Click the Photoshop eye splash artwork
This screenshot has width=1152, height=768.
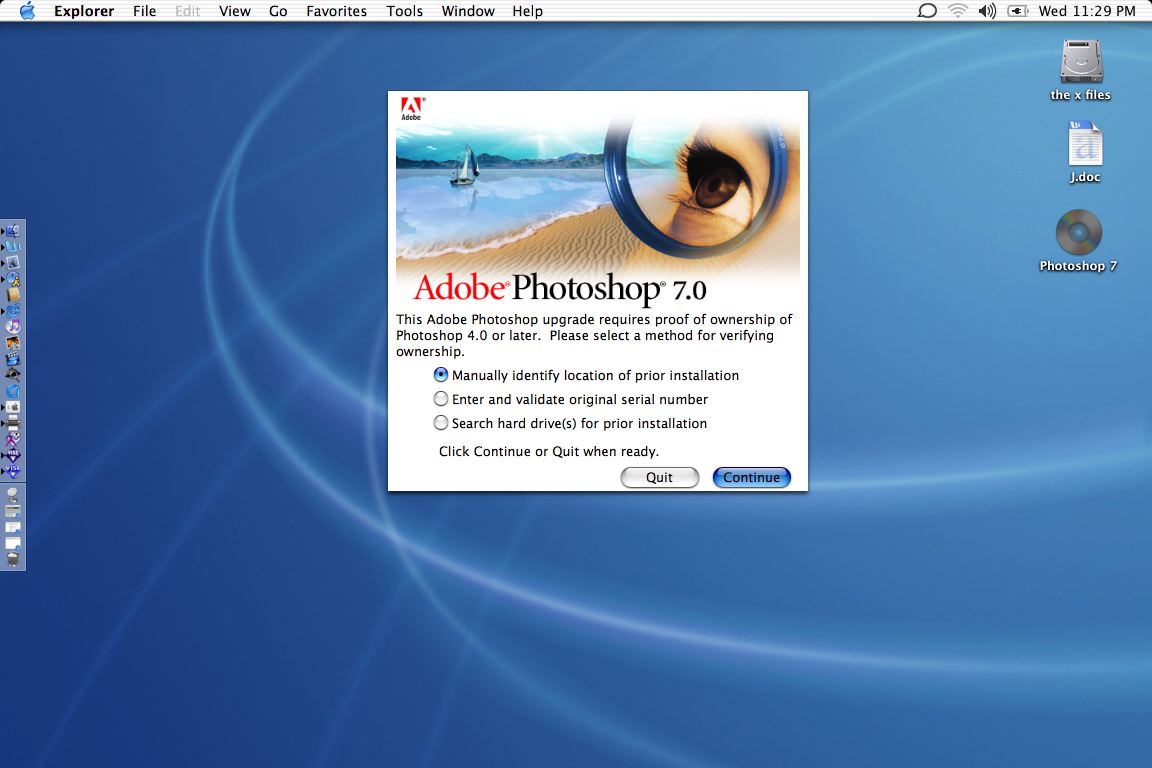point(598,195)
